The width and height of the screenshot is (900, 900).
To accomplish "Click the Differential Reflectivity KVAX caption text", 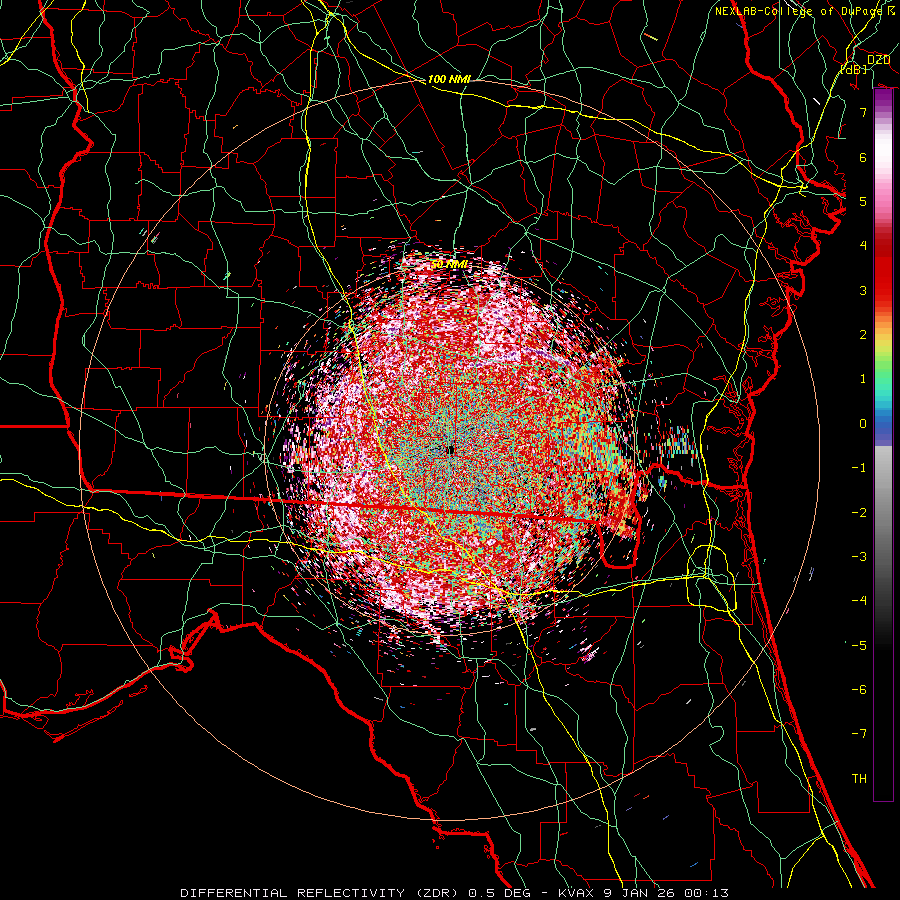I will pyautogui.click(x=455, y=893).
